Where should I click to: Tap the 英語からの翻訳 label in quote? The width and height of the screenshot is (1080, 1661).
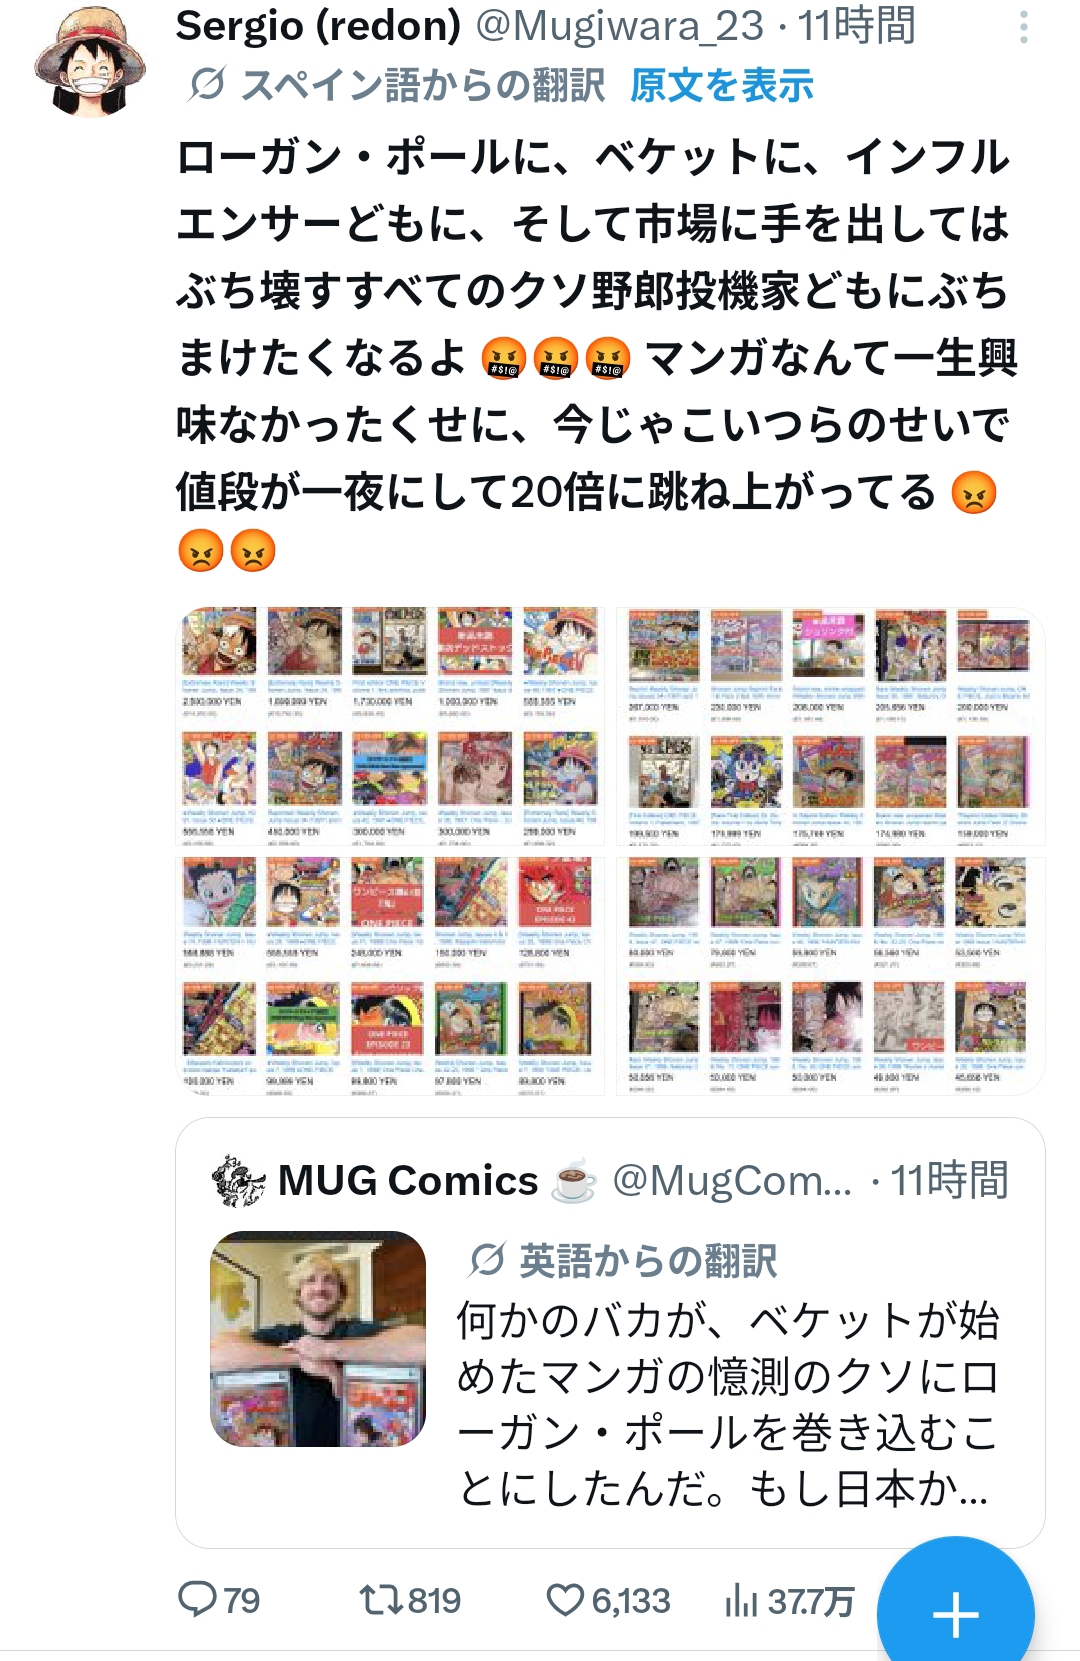(648, 1261)
